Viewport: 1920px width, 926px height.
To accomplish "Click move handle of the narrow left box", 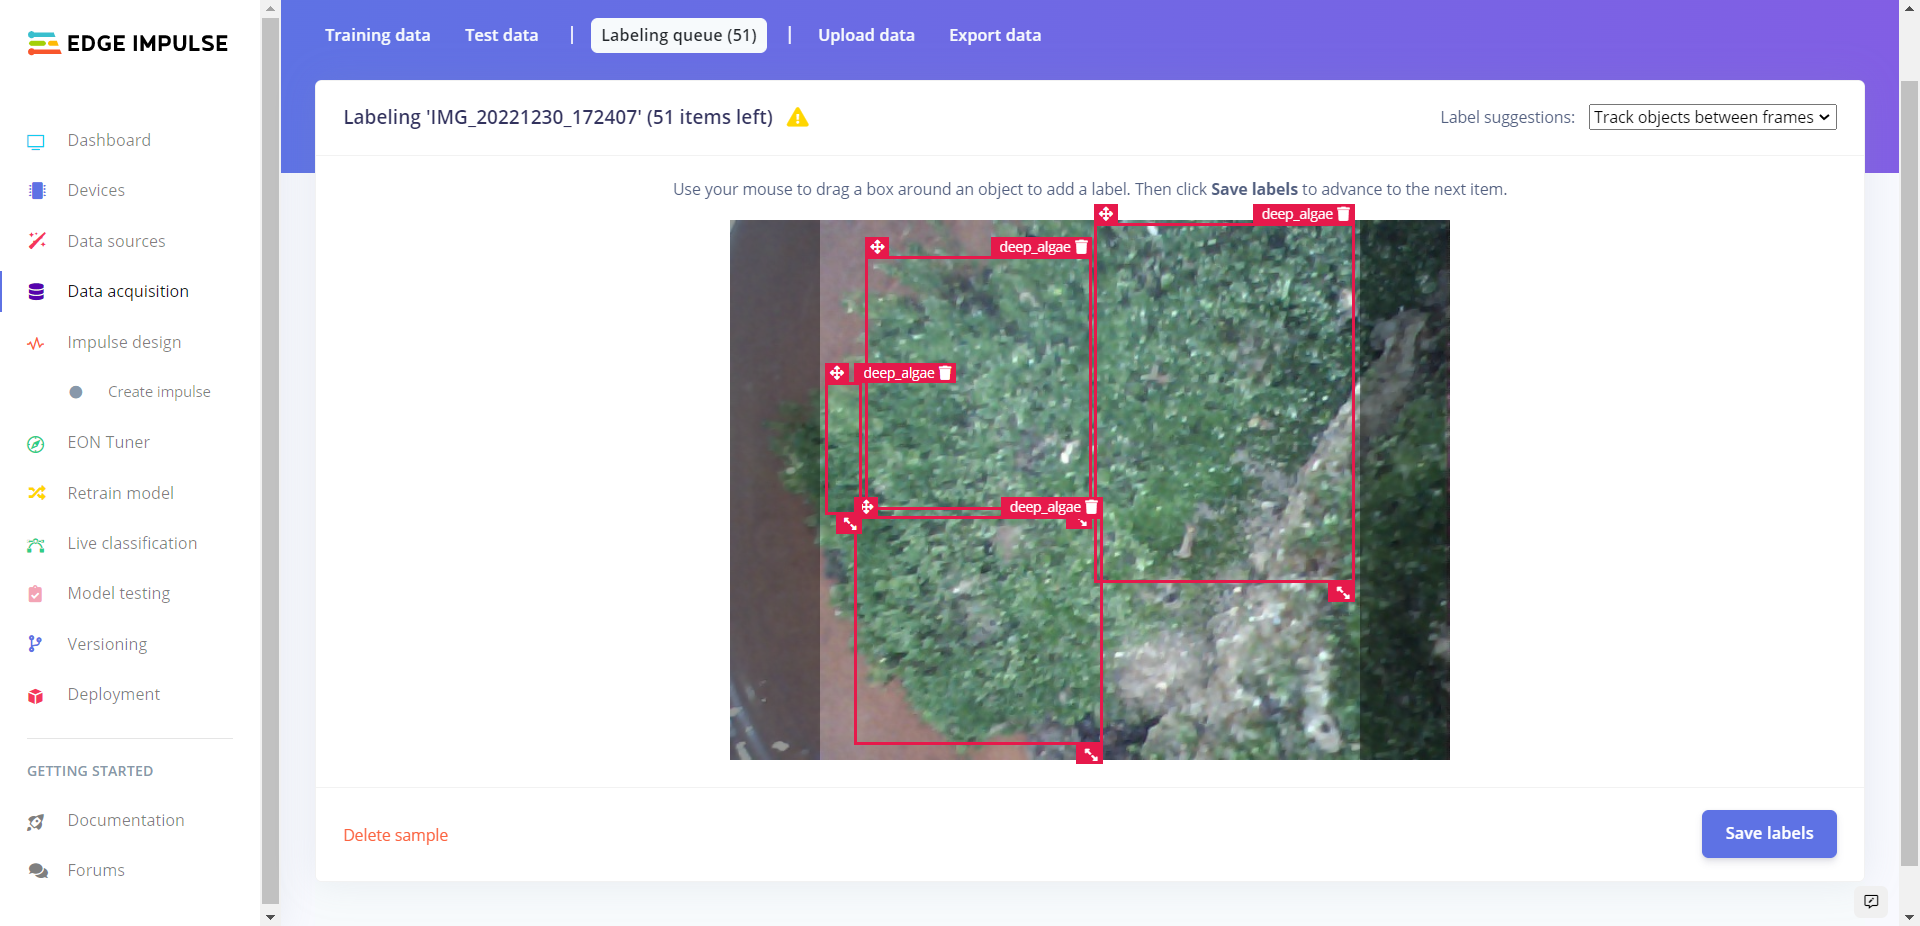I will (x=837, y=373).
